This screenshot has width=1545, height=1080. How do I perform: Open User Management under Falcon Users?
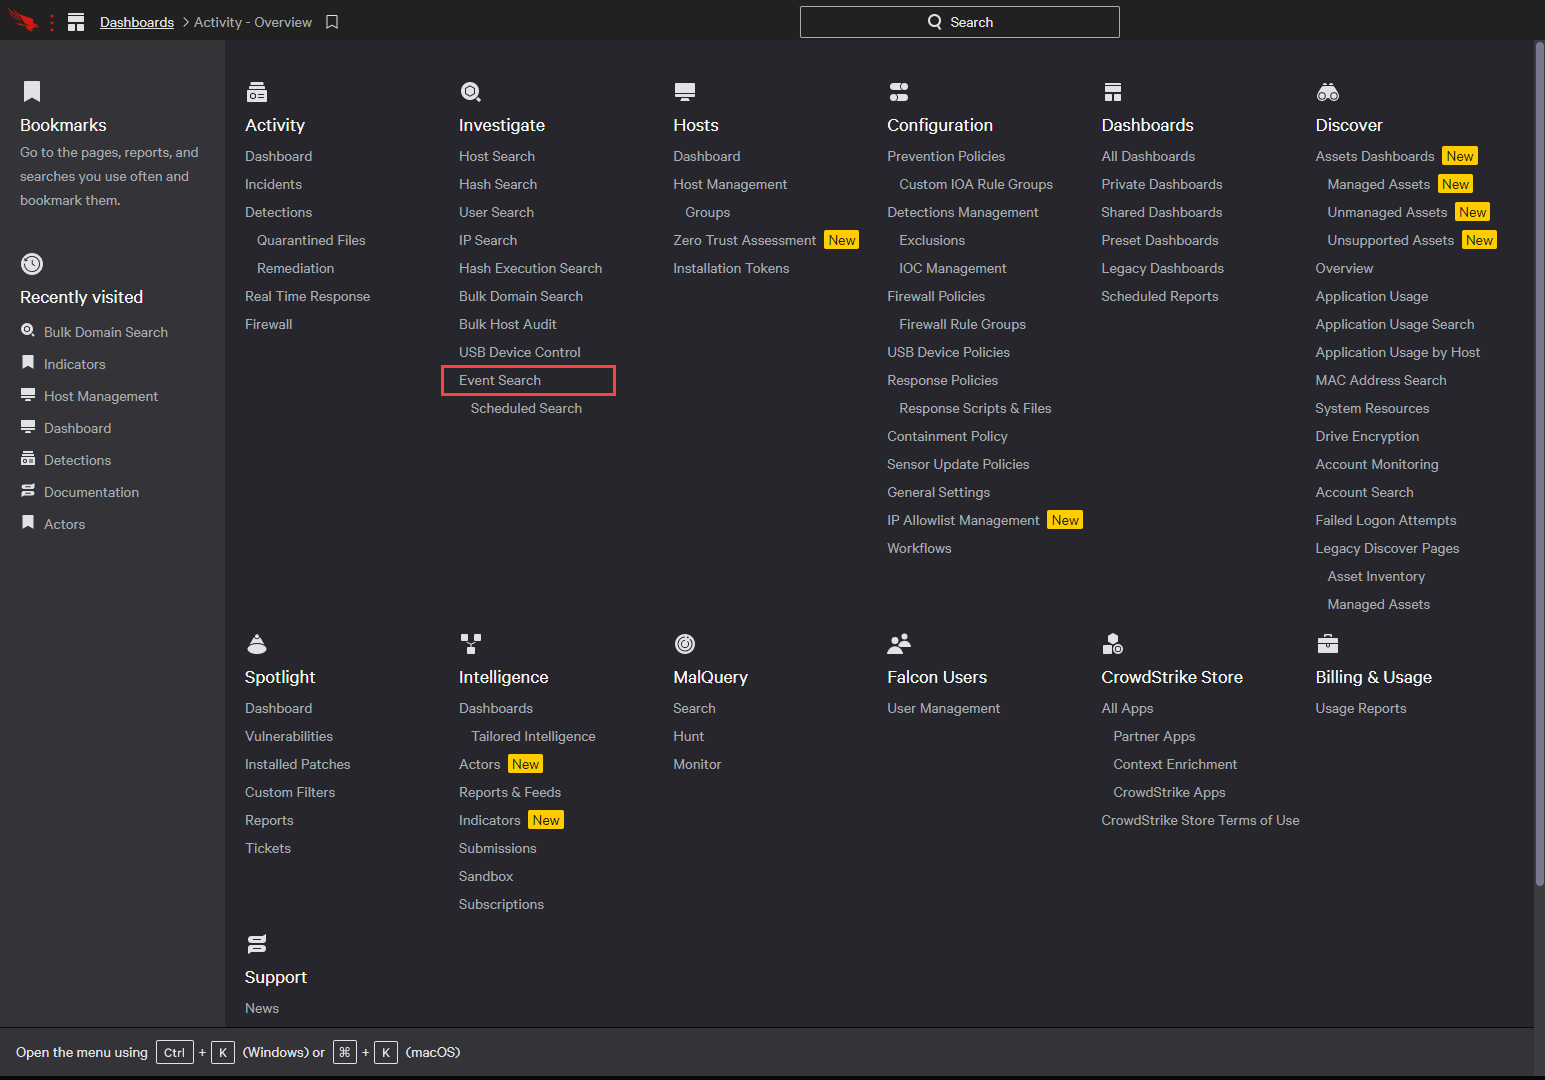coord(943,708)
